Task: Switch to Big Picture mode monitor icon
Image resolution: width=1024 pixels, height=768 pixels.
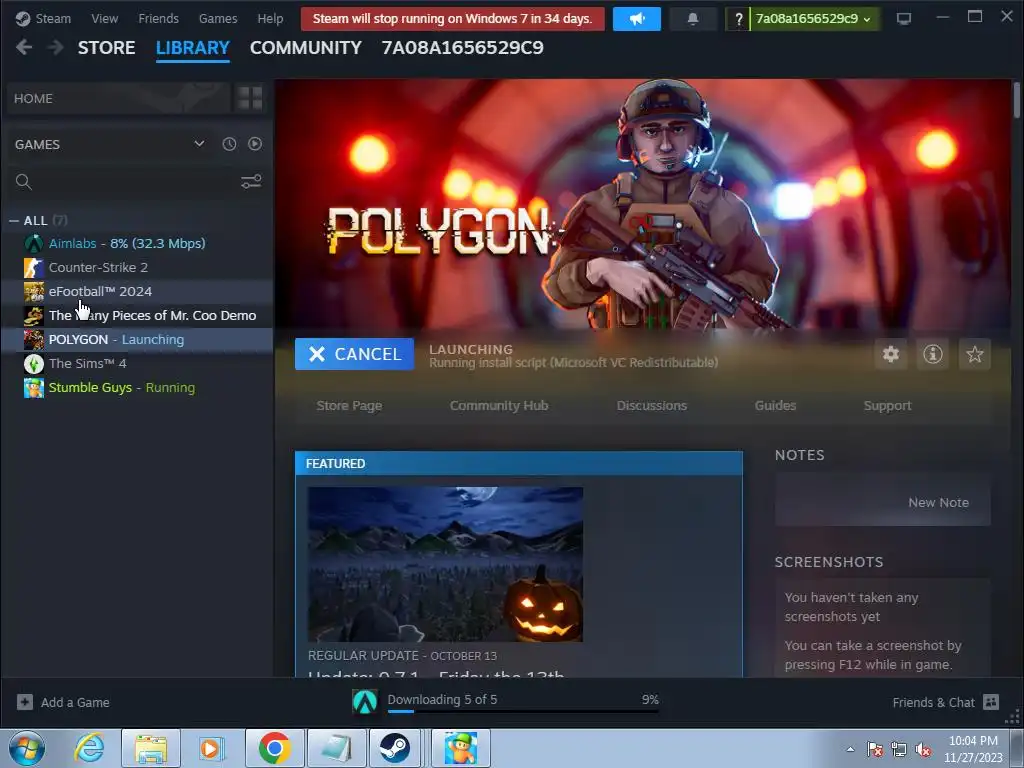Action: point(904,19)
